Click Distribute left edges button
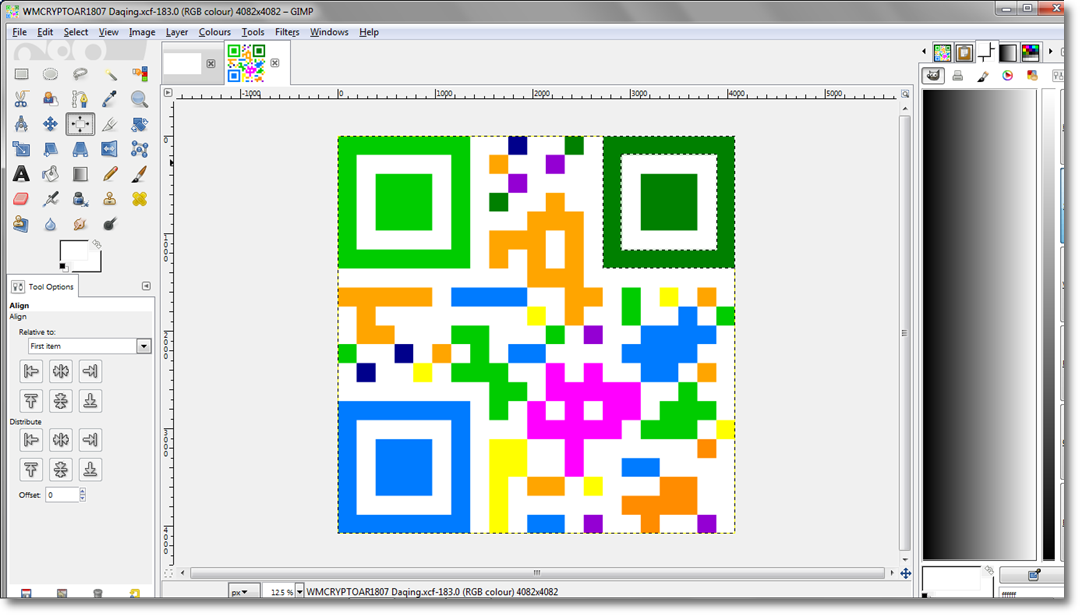The image size is (1080, 615). [31, 439]
